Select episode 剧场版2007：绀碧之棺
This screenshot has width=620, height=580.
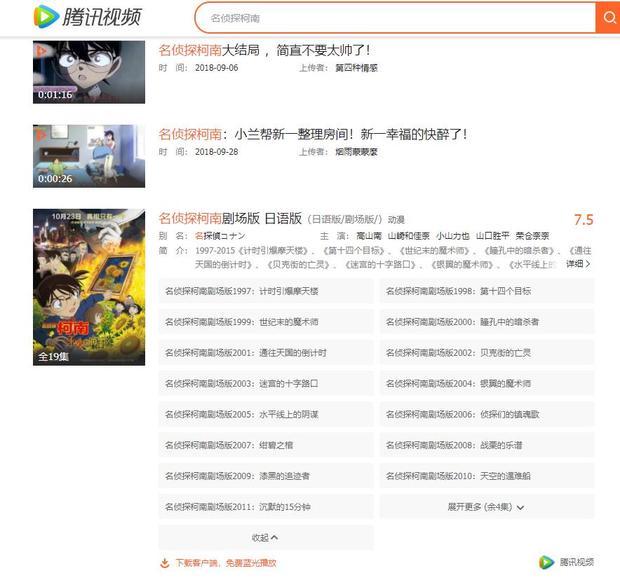[x=266, y=445]
